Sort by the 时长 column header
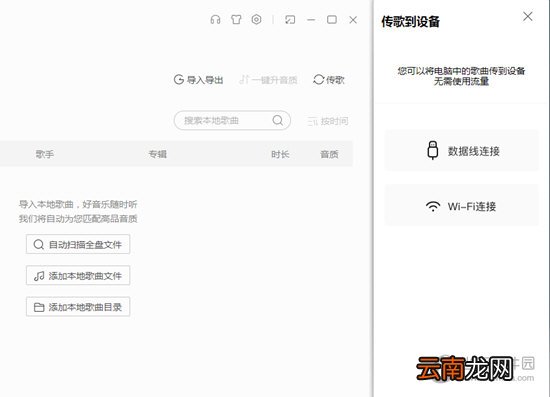550x397 pixels. (x=280, y=154)
